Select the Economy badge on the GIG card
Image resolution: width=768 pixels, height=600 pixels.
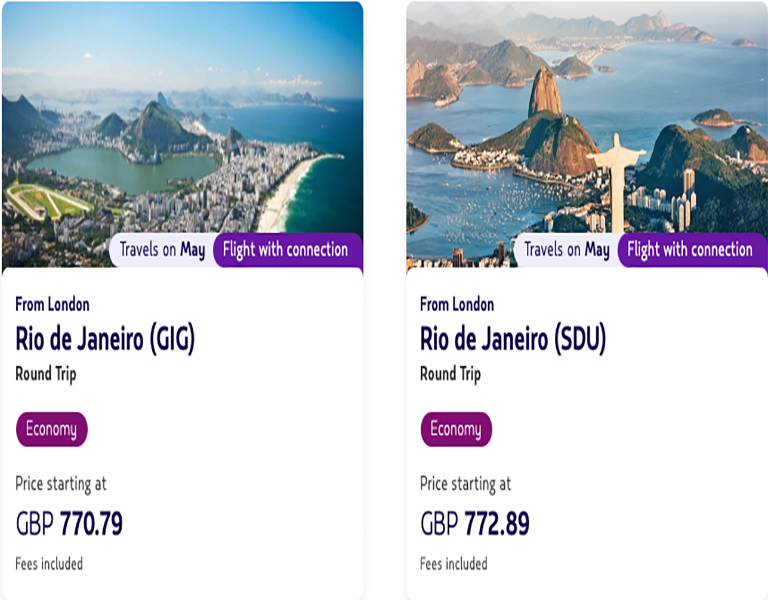pyautogui.click(x=52, y=429)
